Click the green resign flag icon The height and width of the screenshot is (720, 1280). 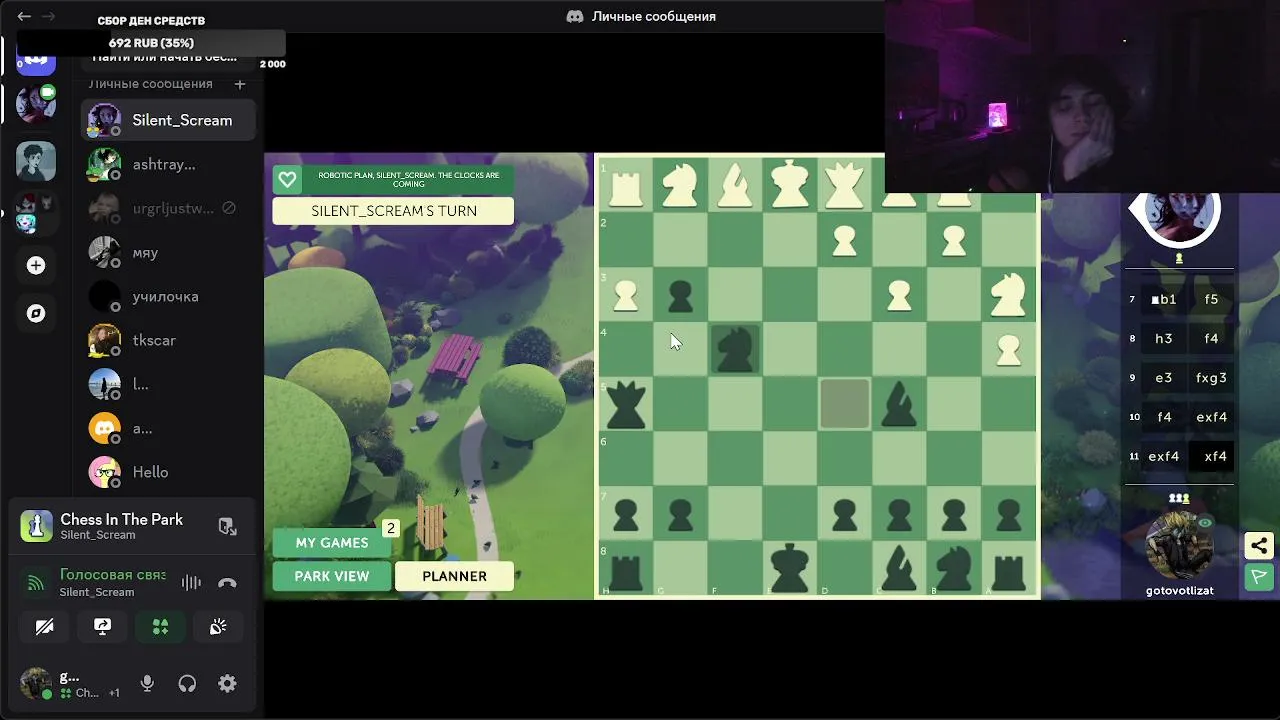[x=1259, y=576]
